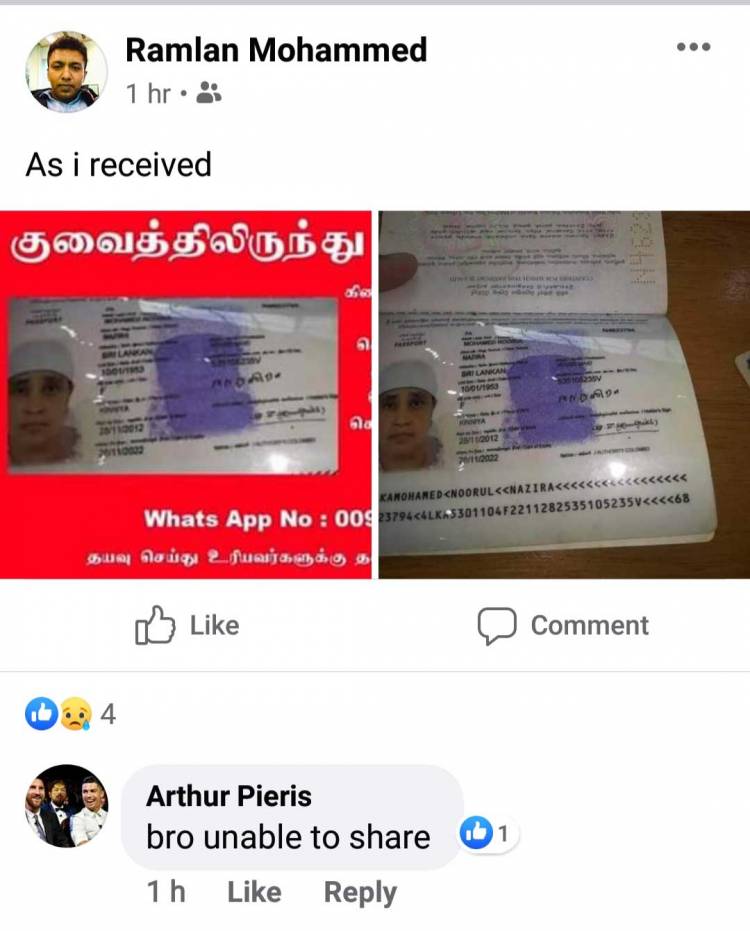This screenshot has height=931, width=750.
Task: Open Ramlan Mohammed's profile picture
Action: point(66,72)
